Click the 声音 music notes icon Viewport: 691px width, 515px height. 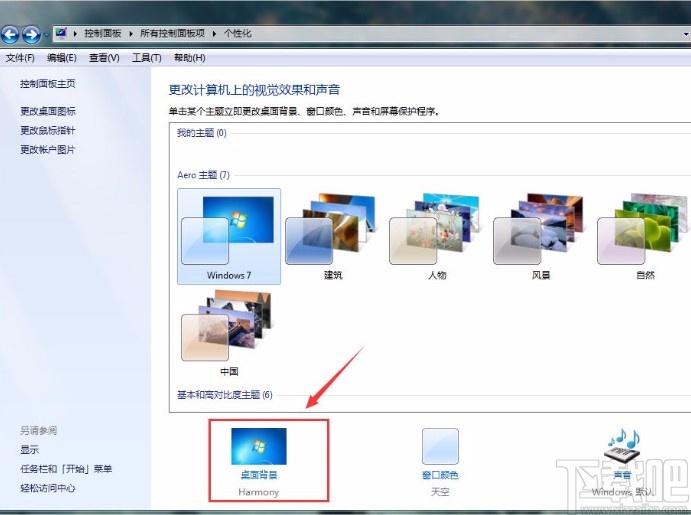pos(622,446)
